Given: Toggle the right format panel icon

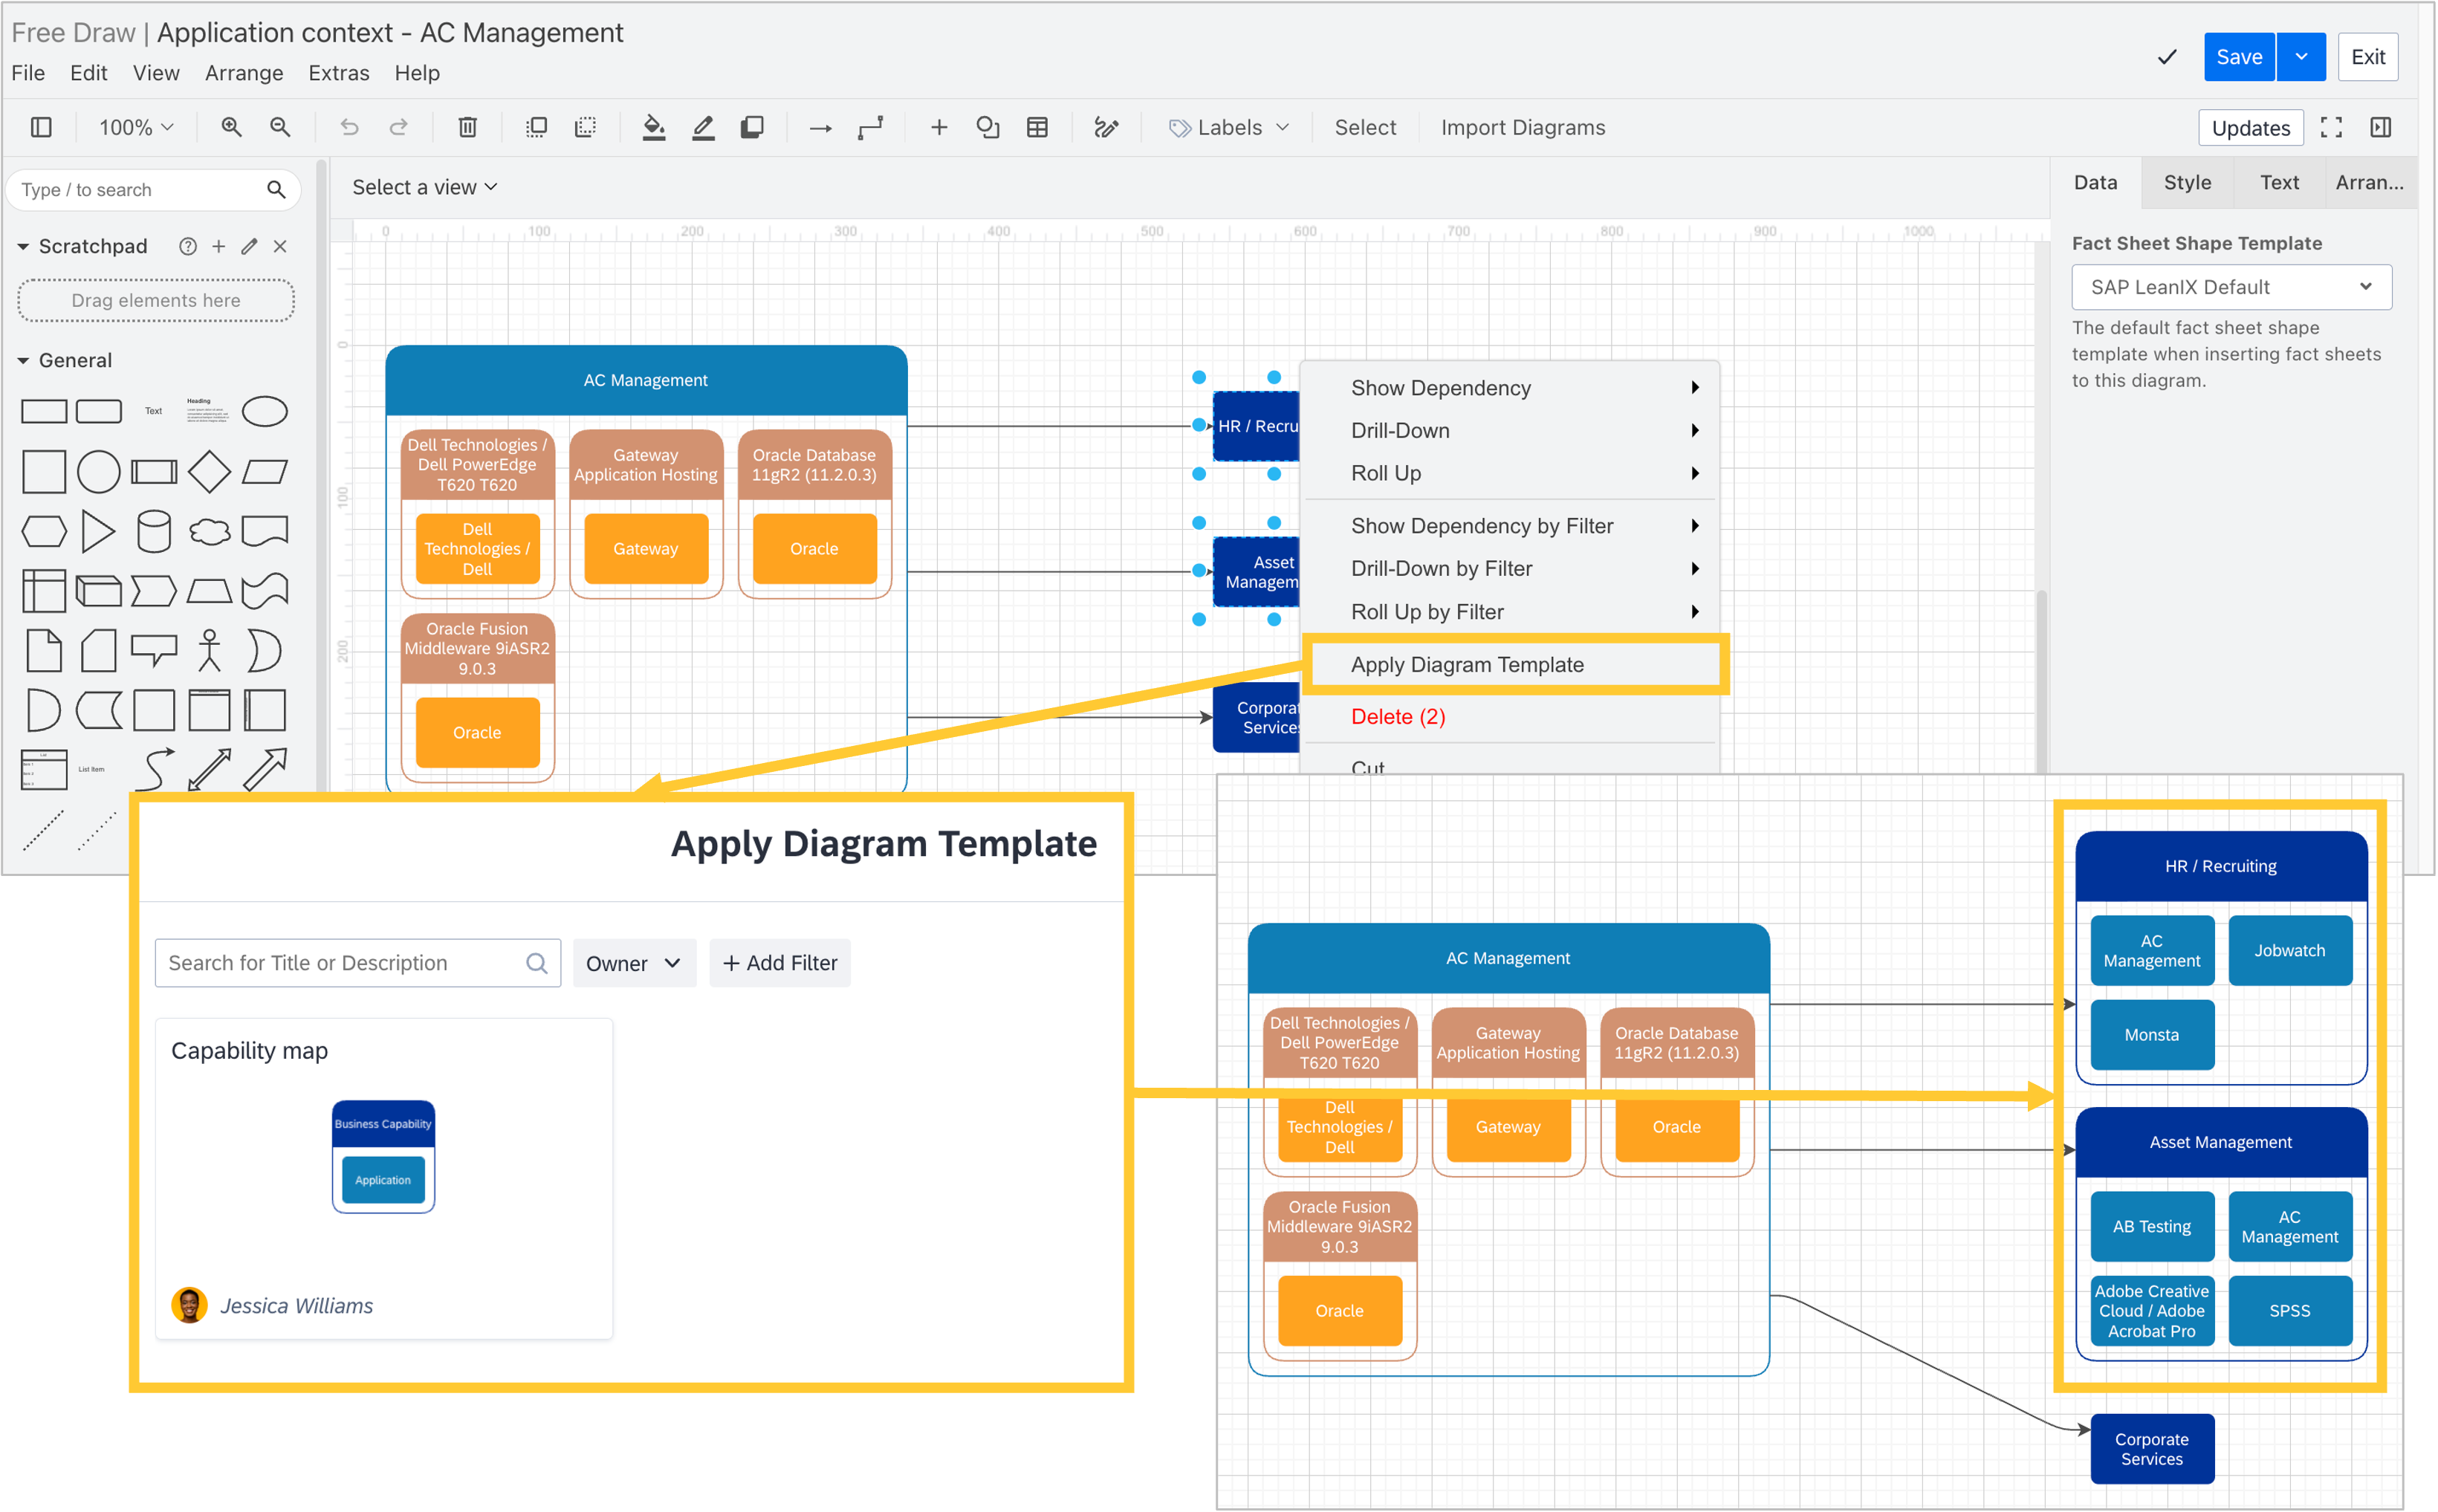Looking at the screenshot, I should [x=2380, y=127].
